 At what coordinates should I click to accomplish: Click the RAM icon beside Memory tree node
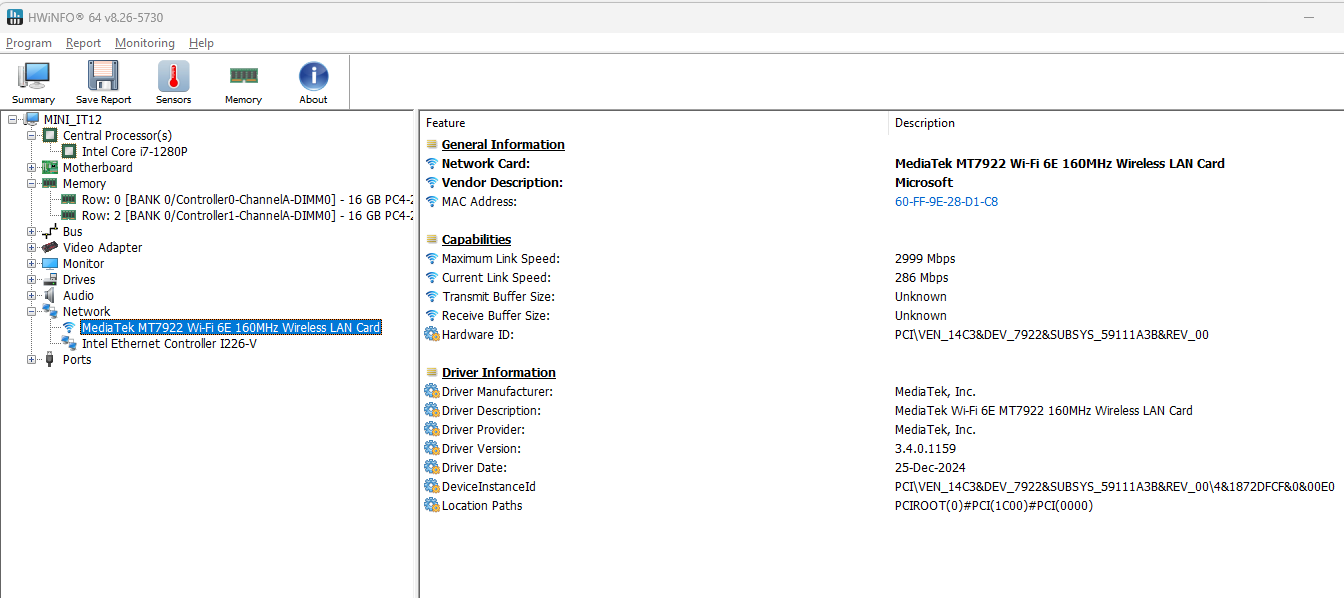click(x=50, y=184)
